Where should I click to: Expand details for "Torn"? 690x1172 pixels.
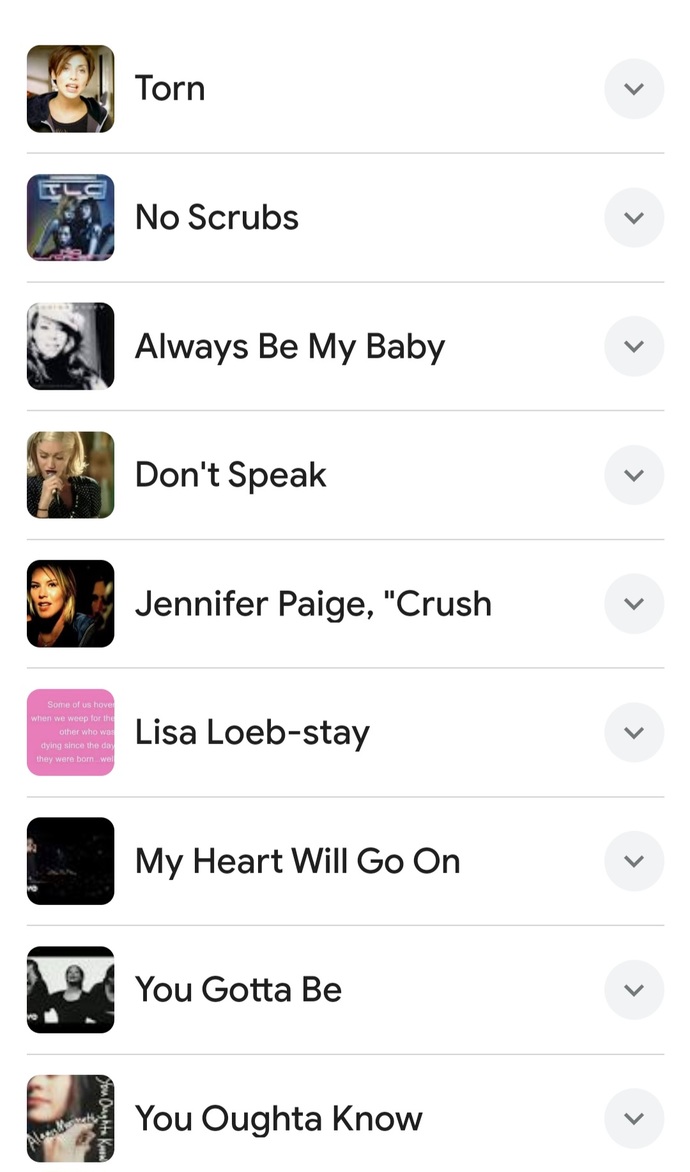pyautogui.click(x=634, y=89)
